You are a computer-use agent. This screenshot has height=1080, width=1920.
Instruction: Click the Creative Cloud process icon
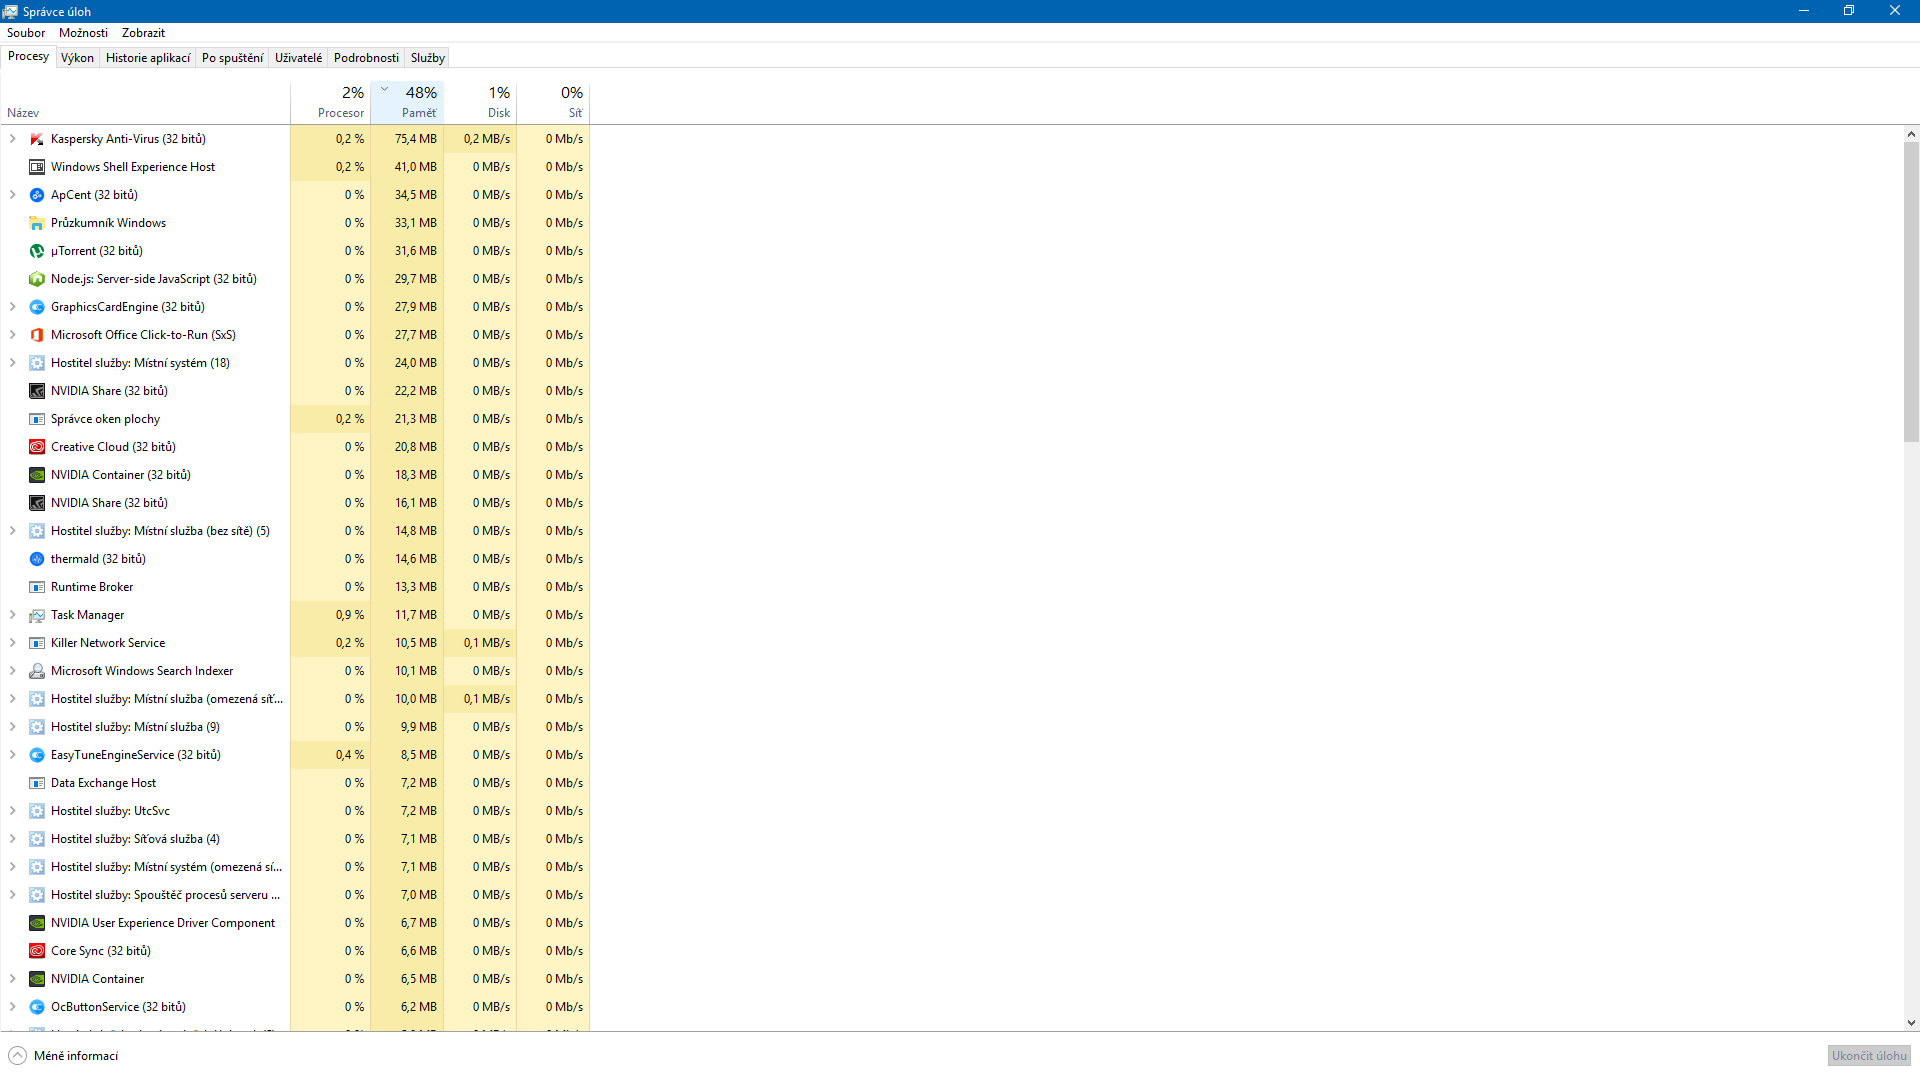point(37,447)
